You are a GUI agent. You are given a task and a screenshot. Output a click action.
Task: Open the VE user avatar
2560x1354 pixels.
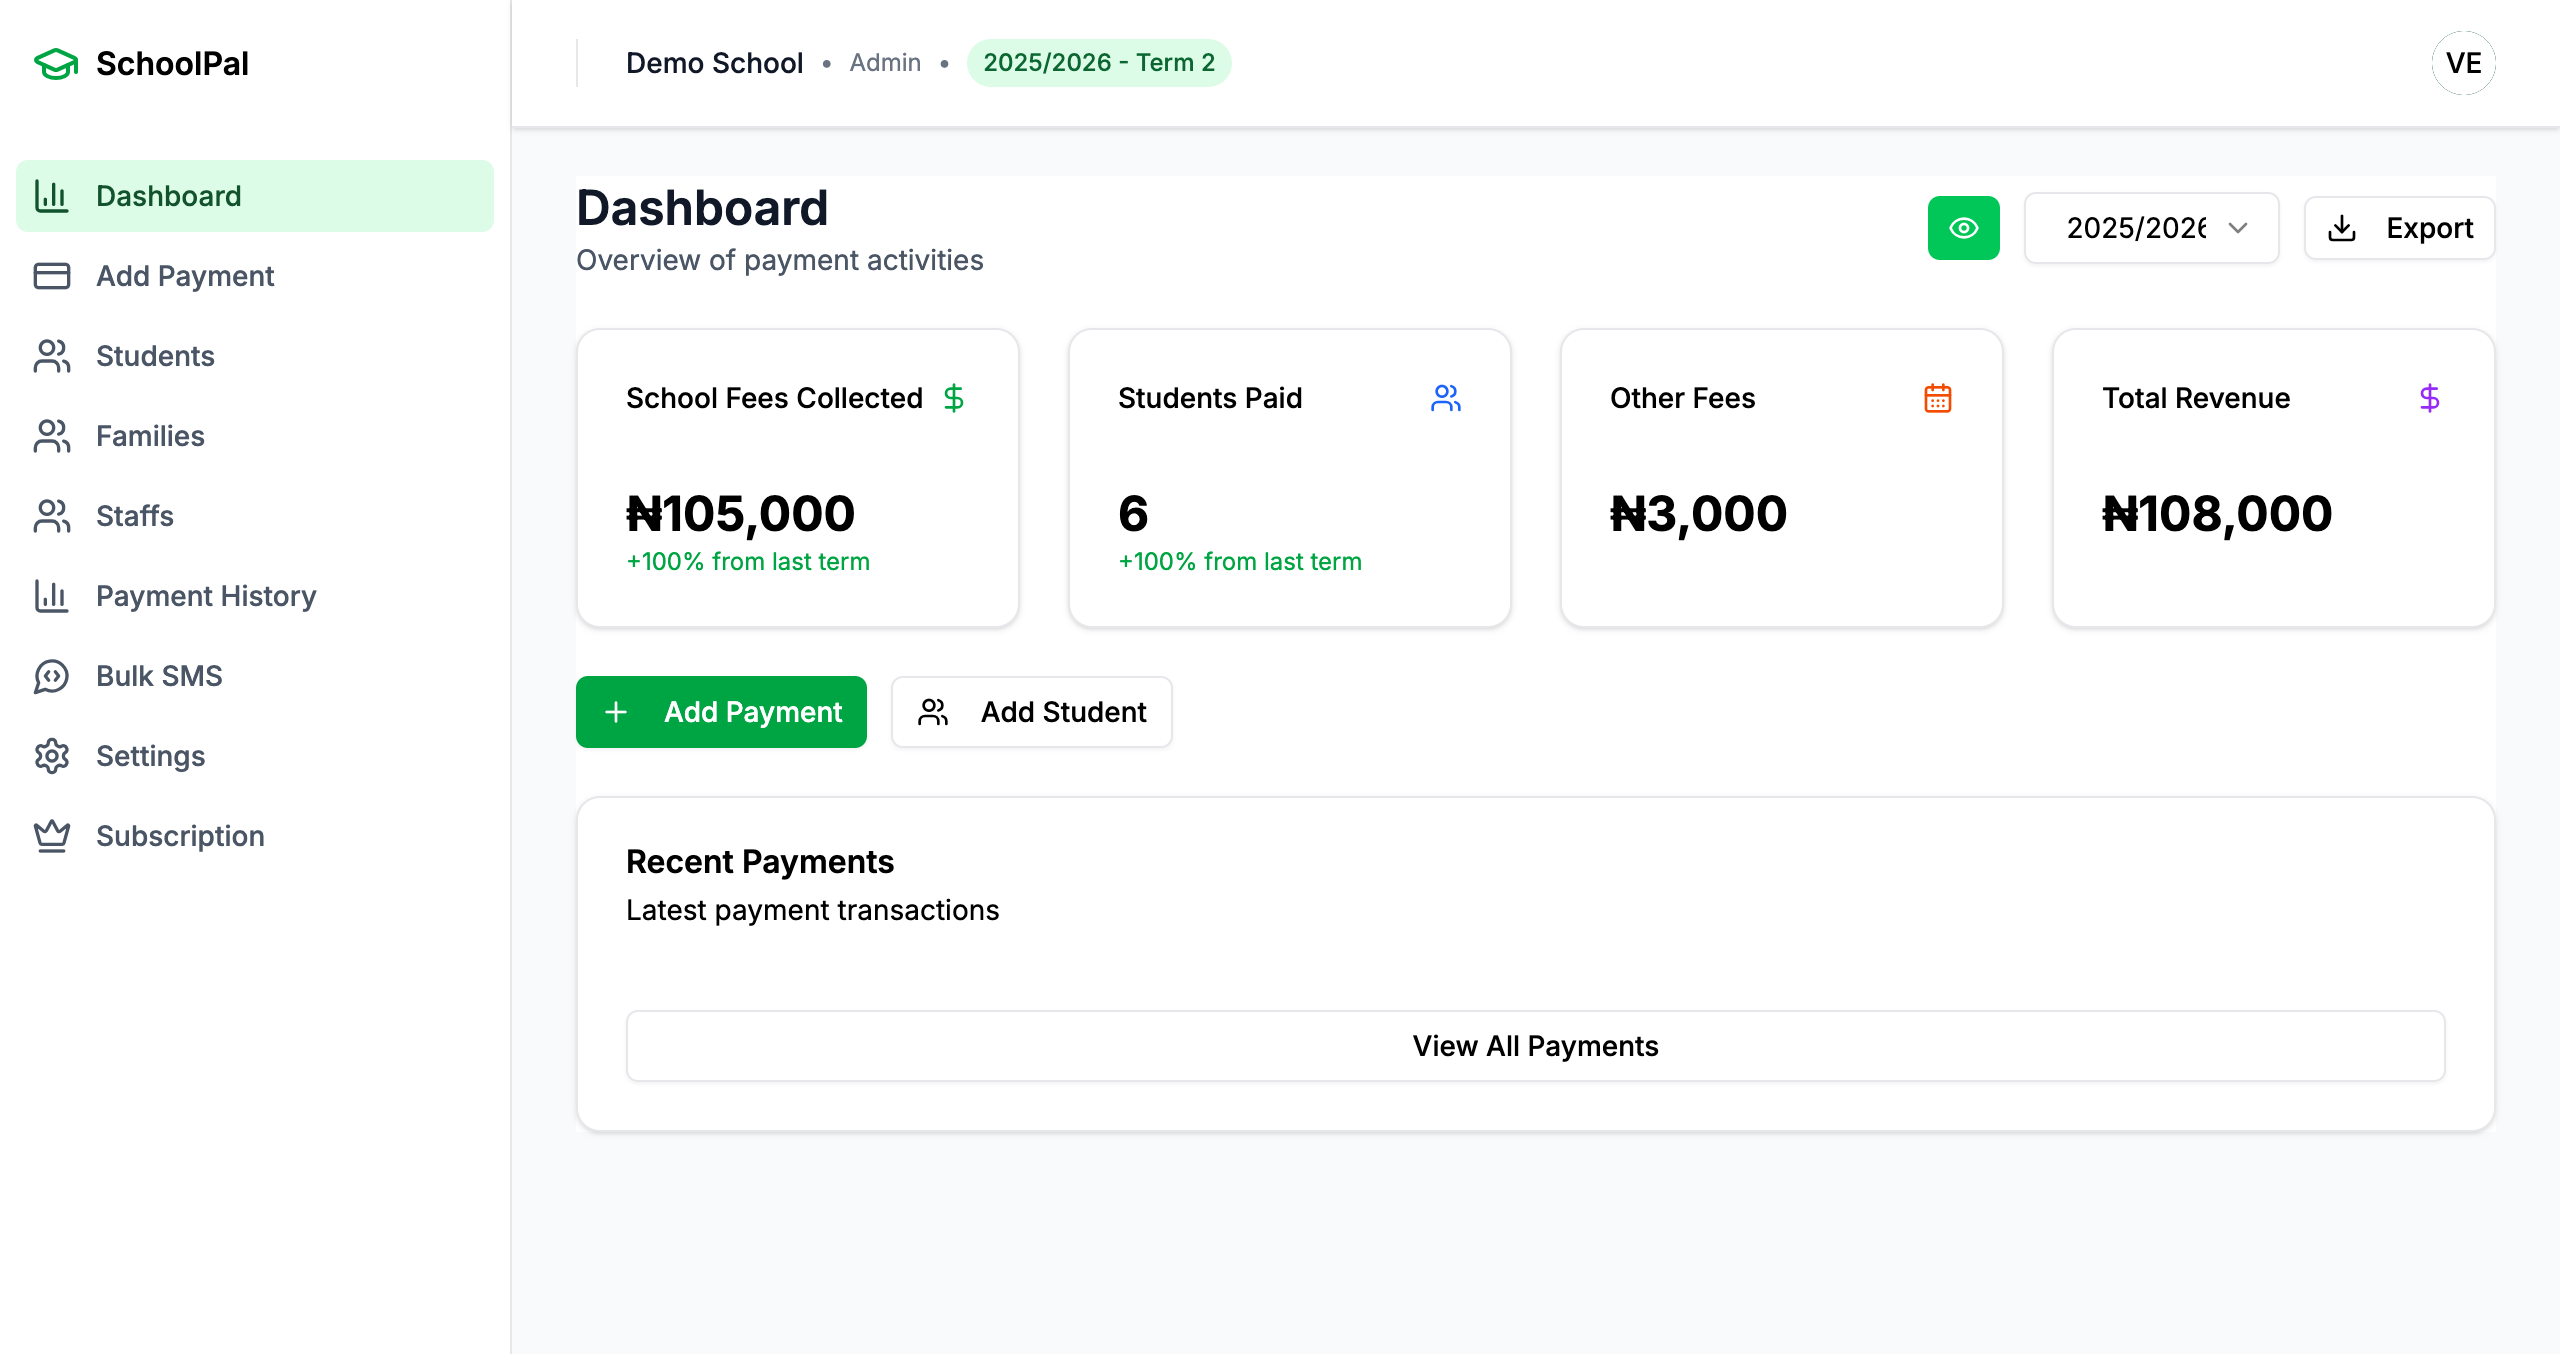click(2463, 63)
